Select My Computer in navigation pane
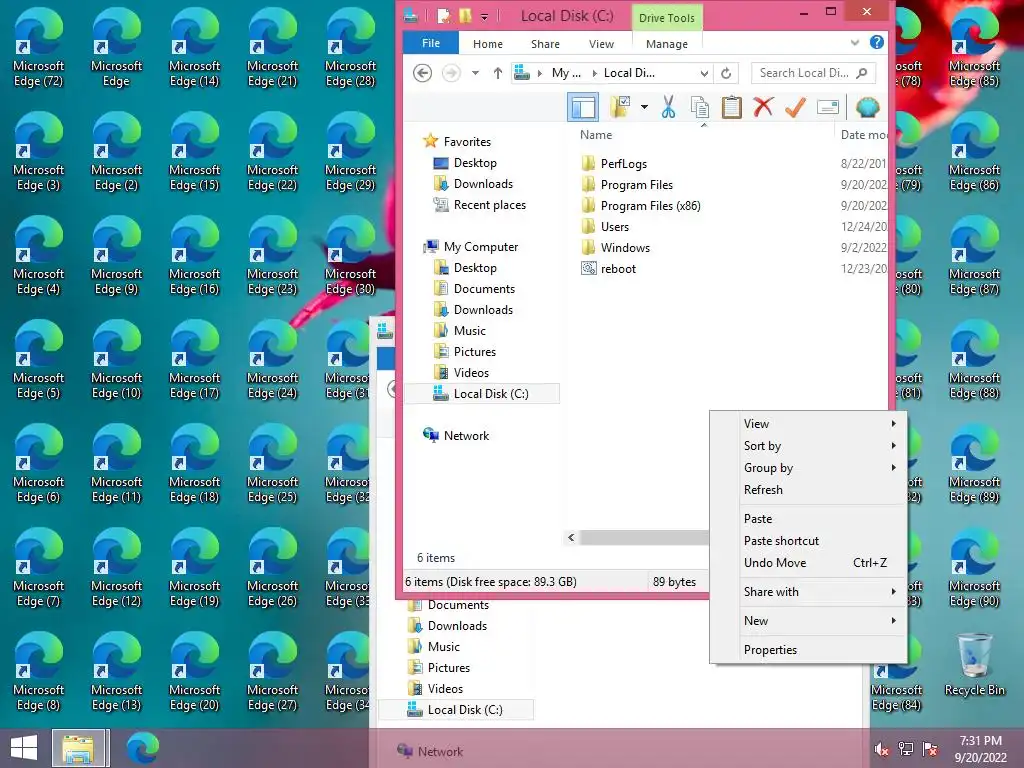 470,247
